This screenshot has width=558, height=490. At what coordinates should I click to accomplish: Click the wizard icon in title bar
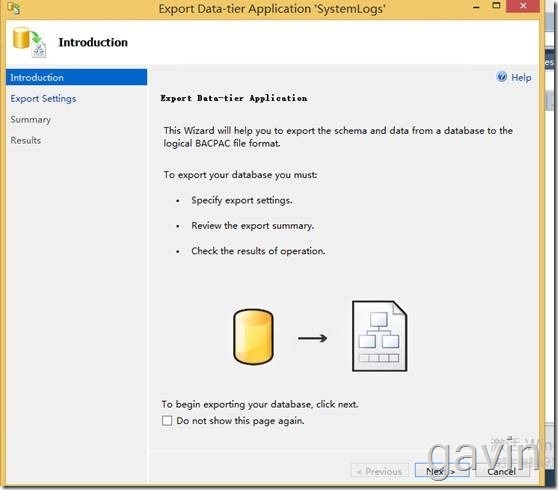coord(14,8)
